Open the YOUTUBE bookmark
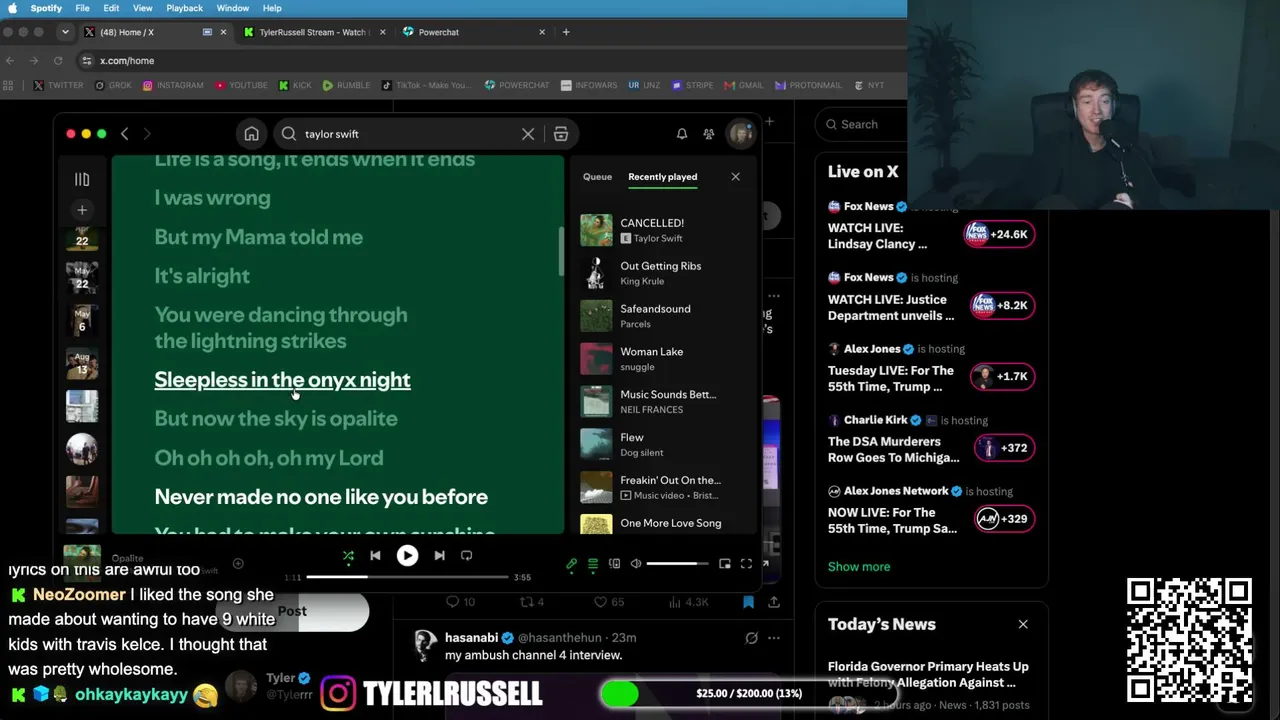 [241, 85]
